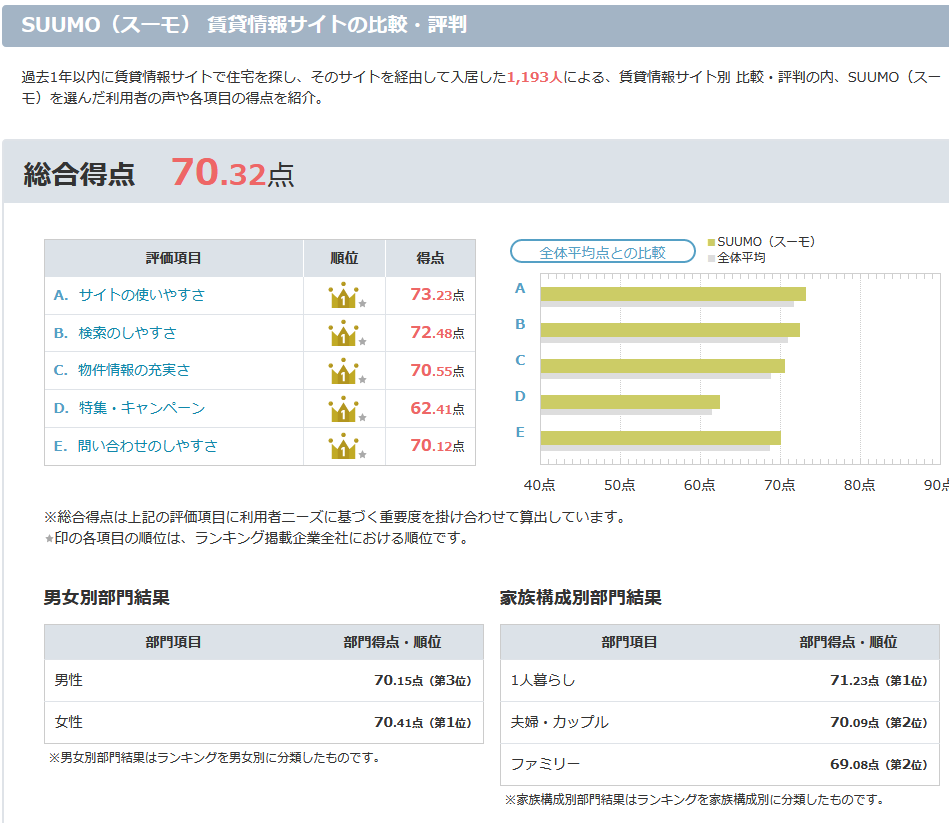Viewport: 949px width, 823px height.
Task: Click the 1人暮らし row label
Action: click(543, 680)
